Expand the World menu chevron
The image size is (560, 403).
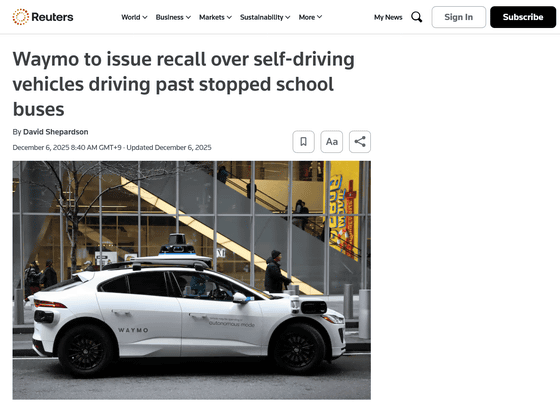click(x=145, y=17)
